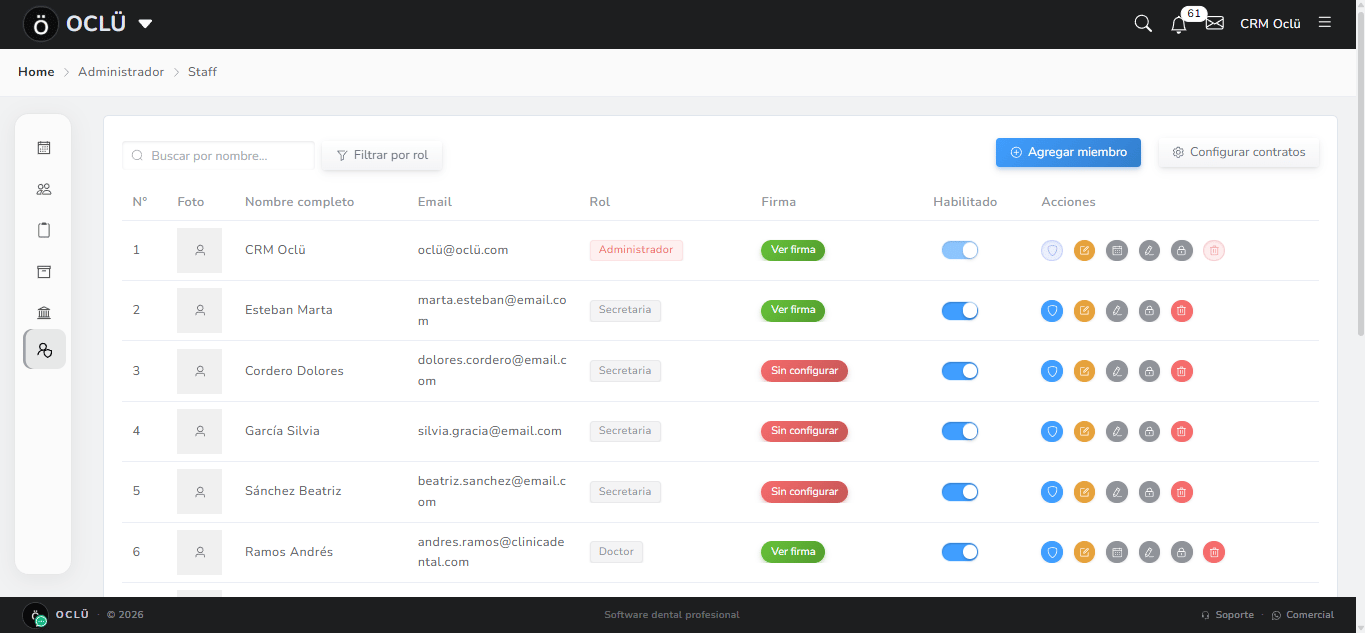Screen dimensions: 1365x633
Task: Open Configurar contratos
Action: pos(1239,152)
